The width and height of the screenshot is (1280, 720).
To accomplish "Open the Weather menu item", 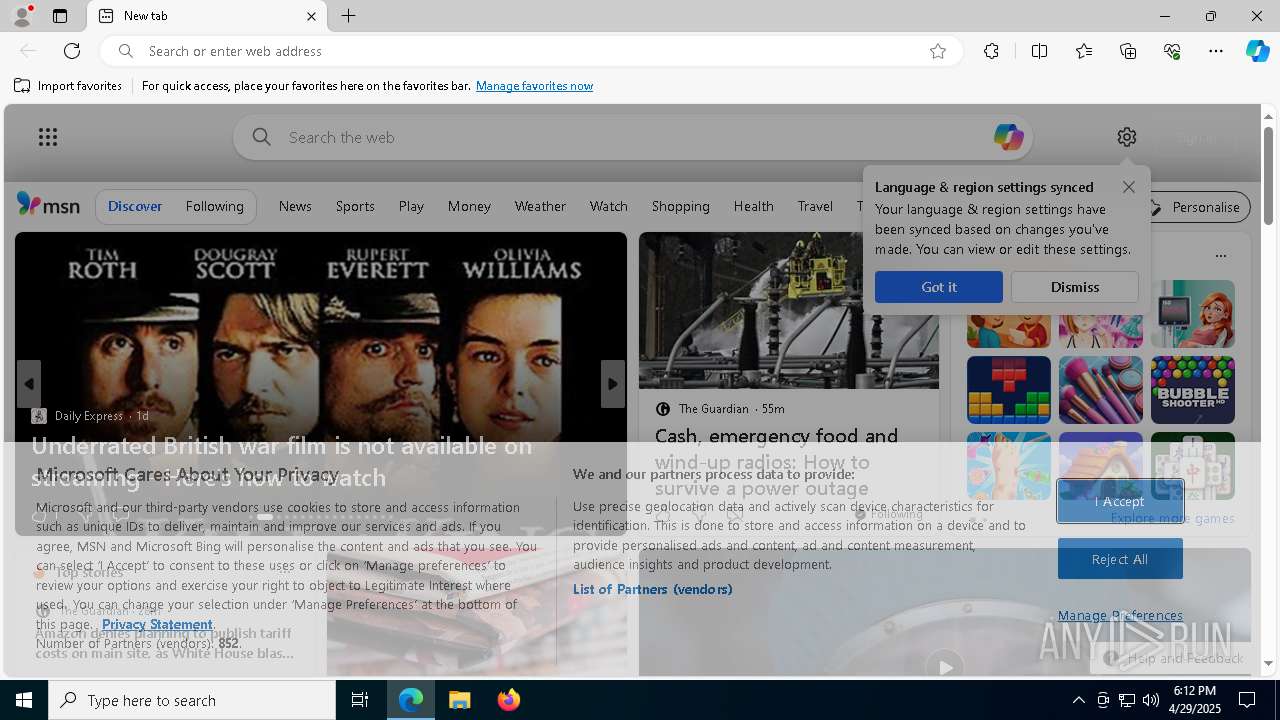I will [x=540, y=206].
